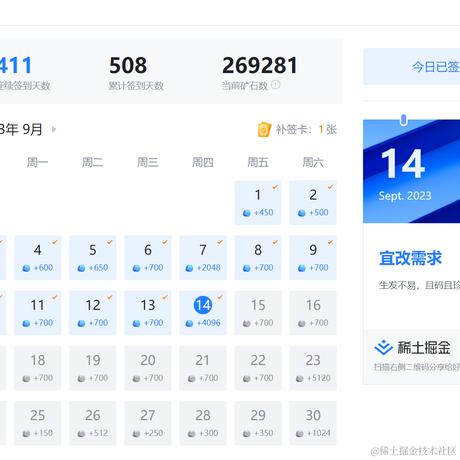Image resolution: width=460 pixels, height=460 pixels.
Task: Click the 周六 weekday header
Action: [313, 162]
